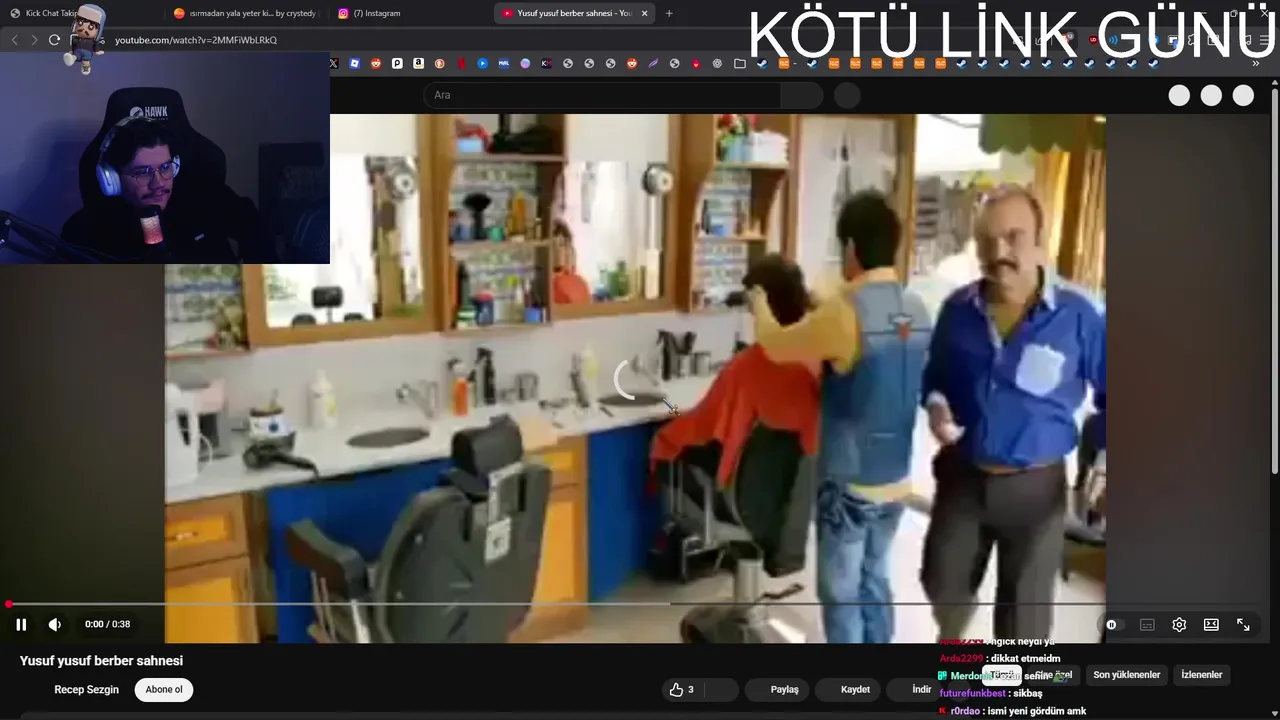
Task: Click the round voice search button
Action: (x=847, y=95)
